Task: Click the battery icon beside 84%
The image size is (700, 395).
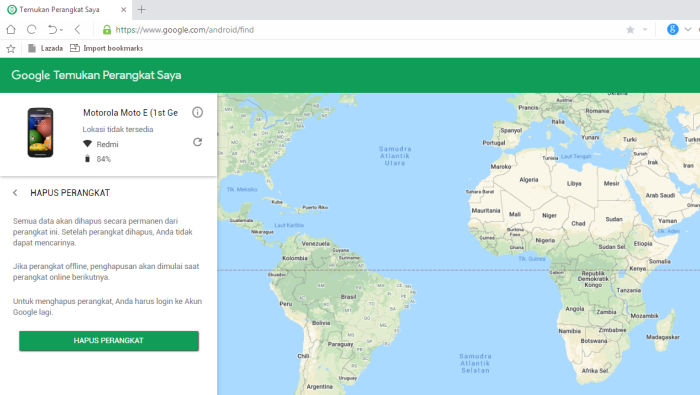Action: coord(88,159)
